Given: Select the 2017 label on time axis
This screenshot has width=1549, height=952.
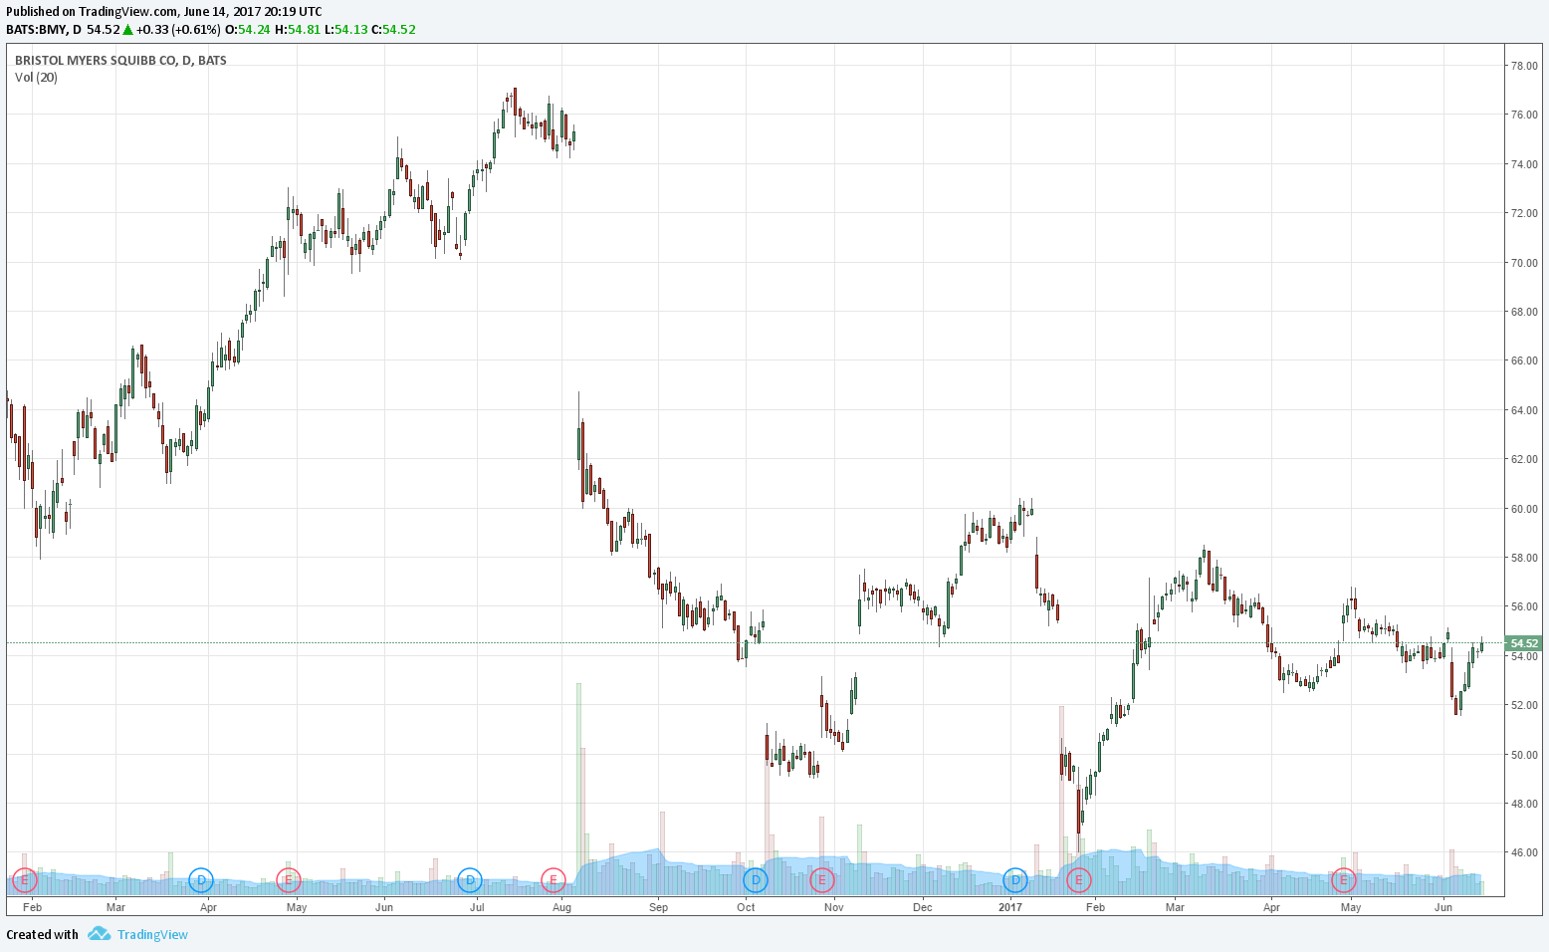Looking at the screenshot, I should (x=1010, y=907).
